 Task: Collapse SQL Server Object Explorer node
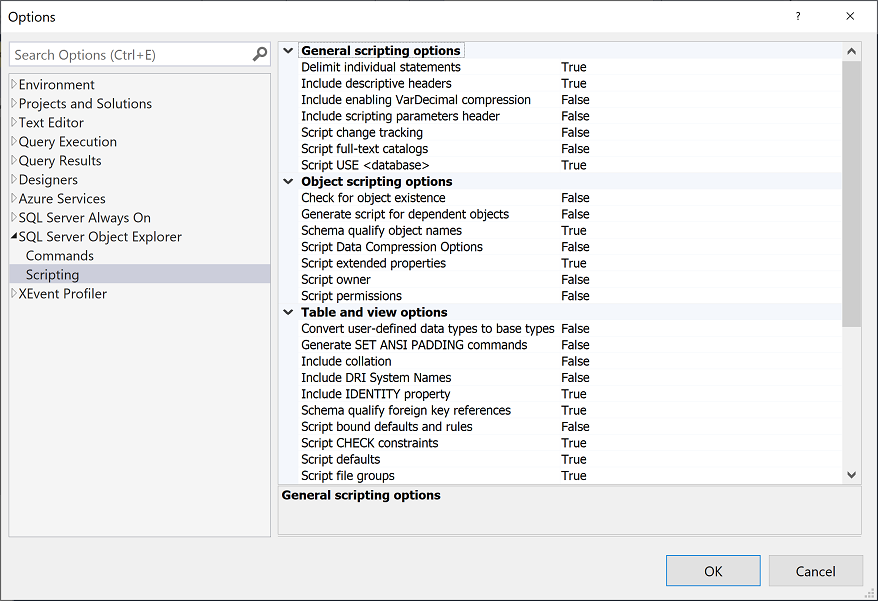coord(14,236)
